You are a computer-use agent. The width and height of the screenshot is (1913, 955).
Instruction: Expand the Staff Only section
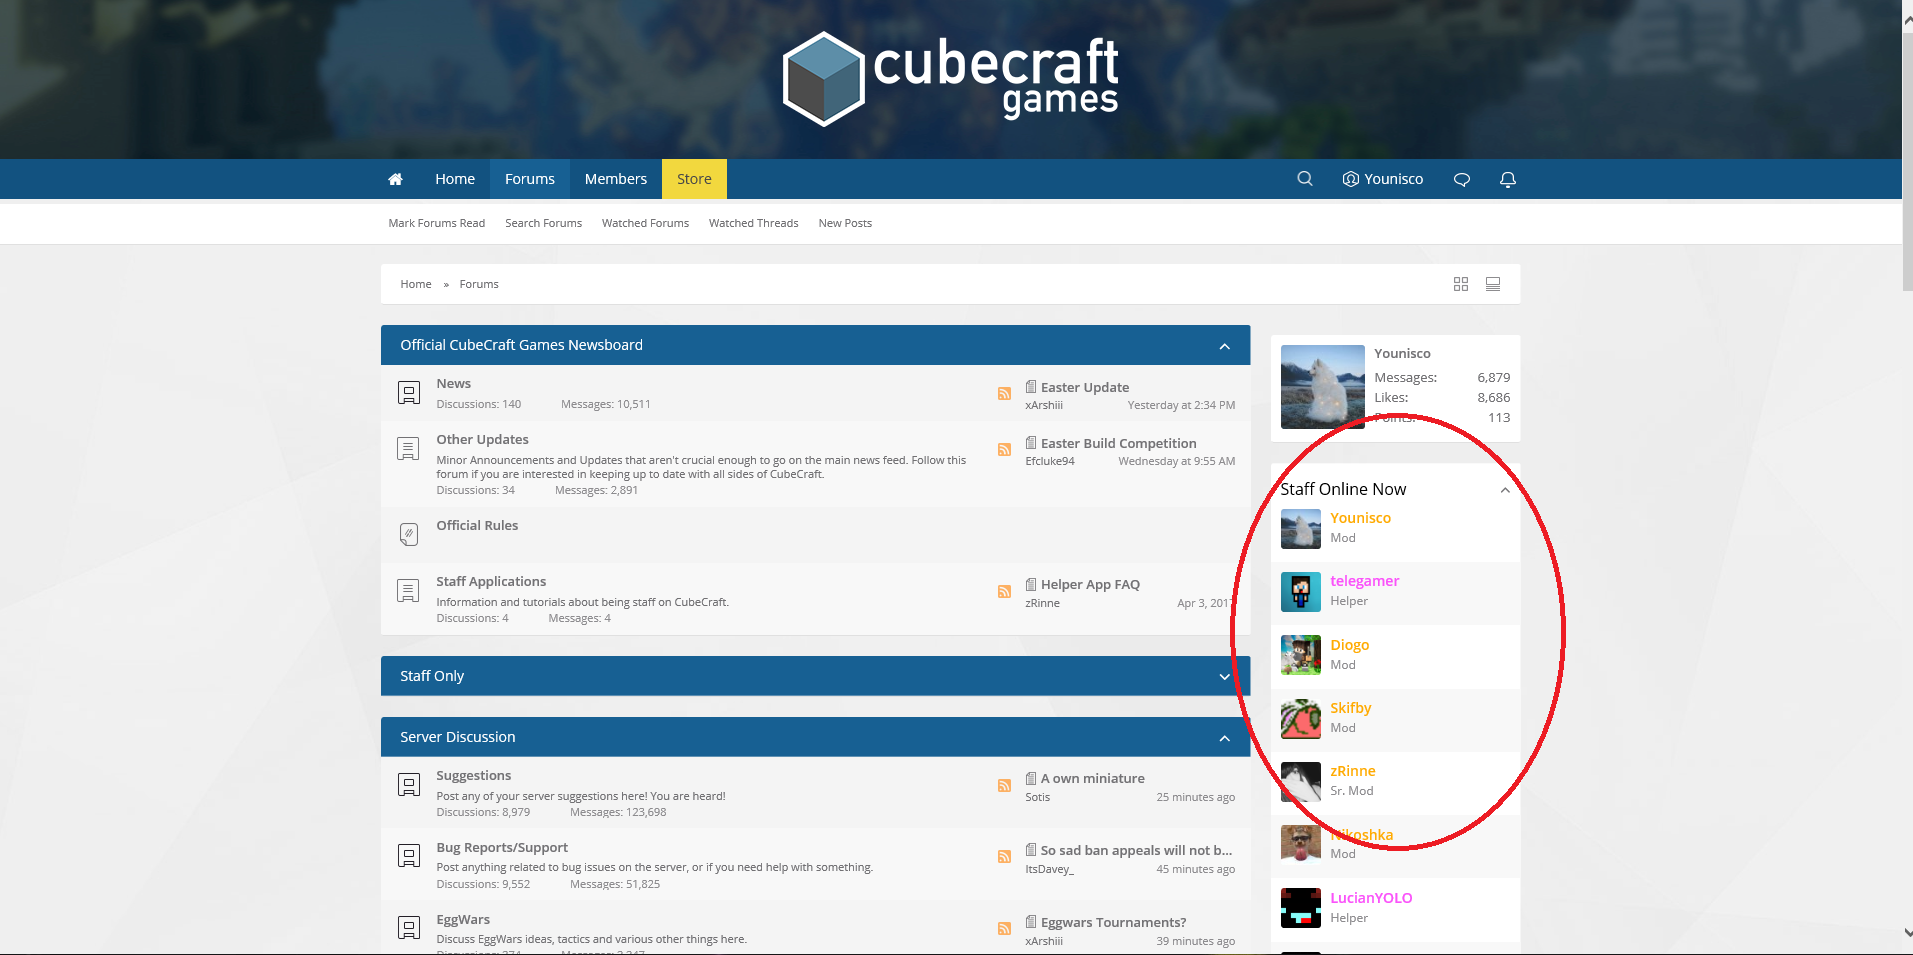coord(1224,677)
